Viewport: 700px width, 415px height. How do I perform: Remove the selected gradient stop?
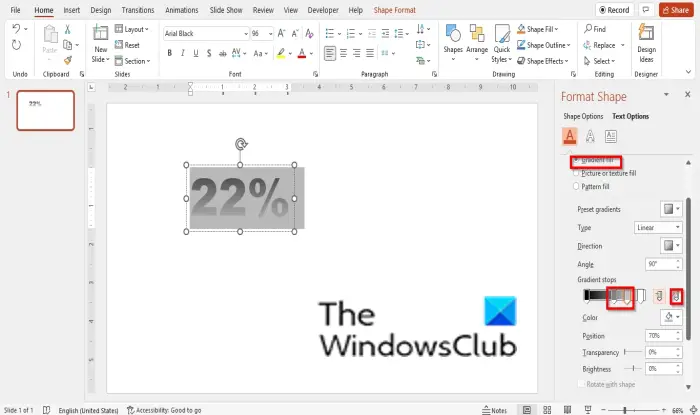pyautogui.click(x=676, y=296)
